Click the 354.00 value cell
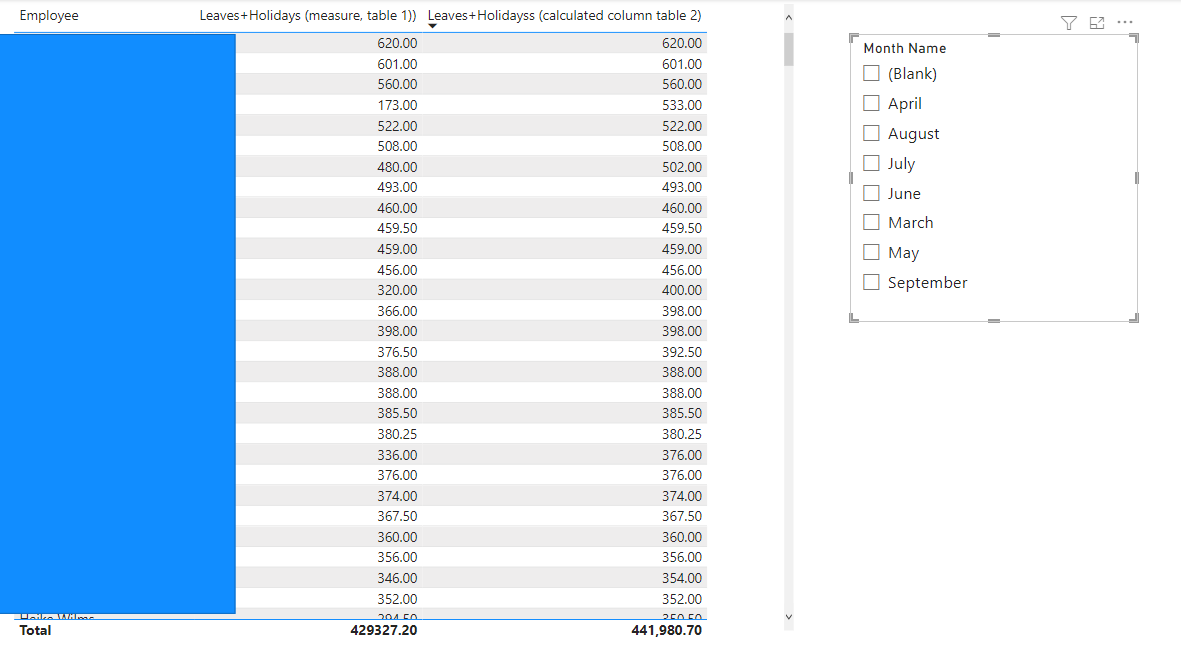 (682, 578)
